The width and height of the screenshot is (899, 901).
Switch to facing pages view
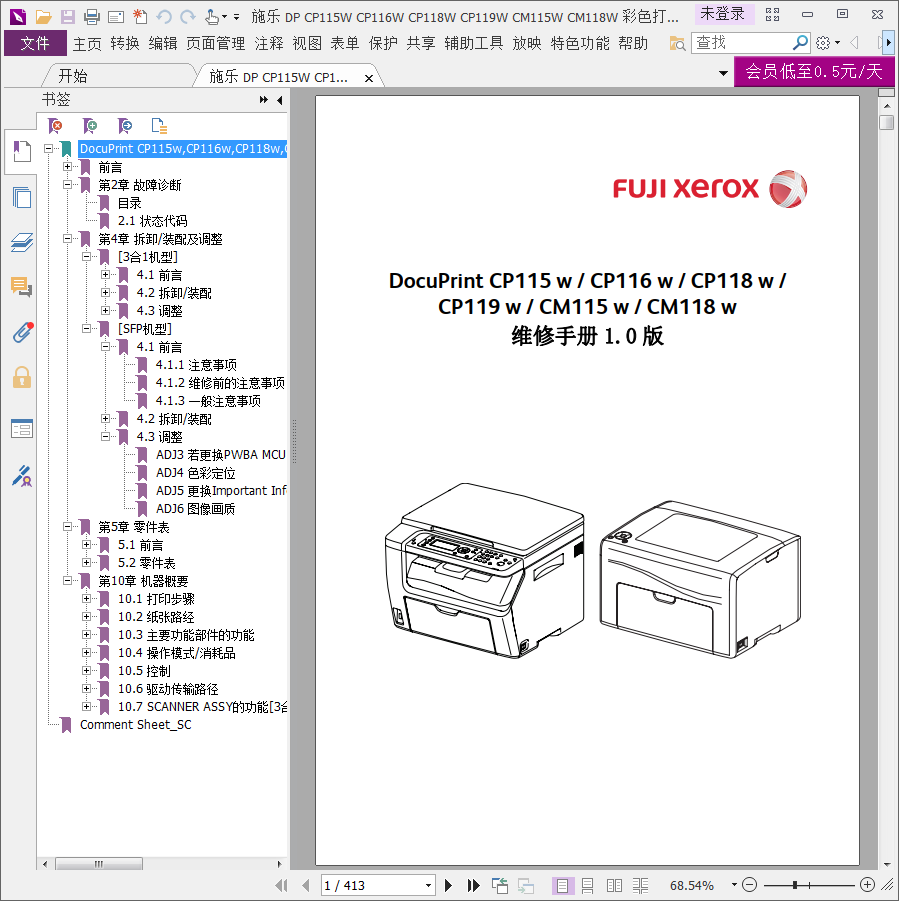pos(614,885)
